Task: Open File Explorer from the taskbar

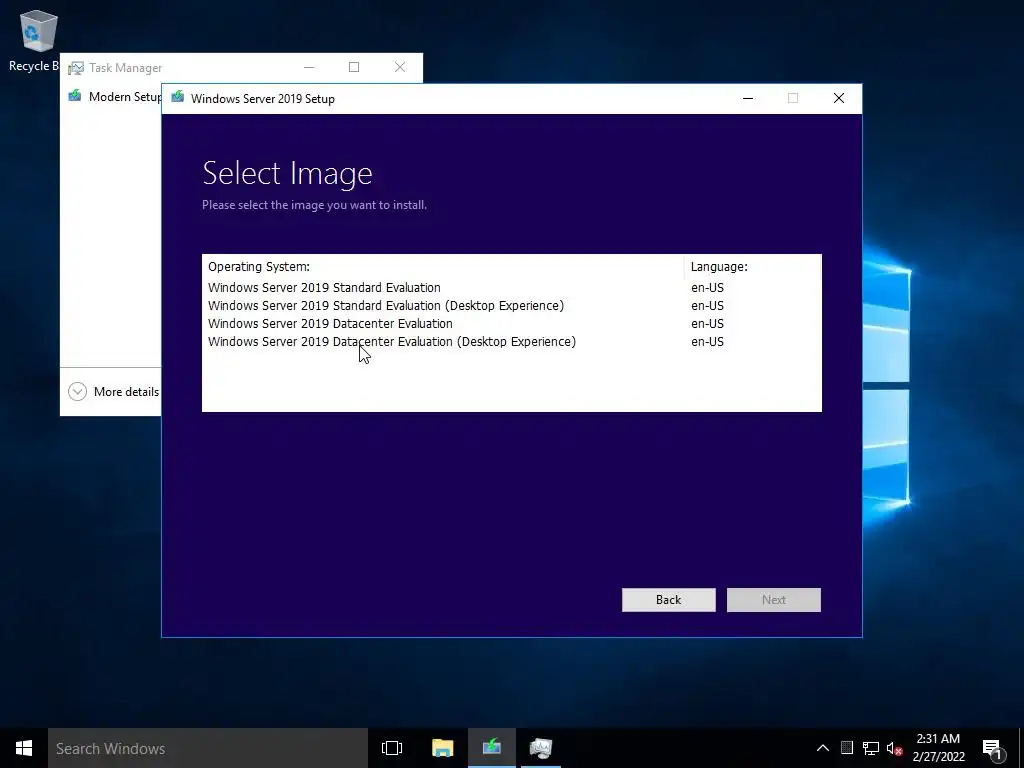Action: pyautogui.click(x=442, y=748)
